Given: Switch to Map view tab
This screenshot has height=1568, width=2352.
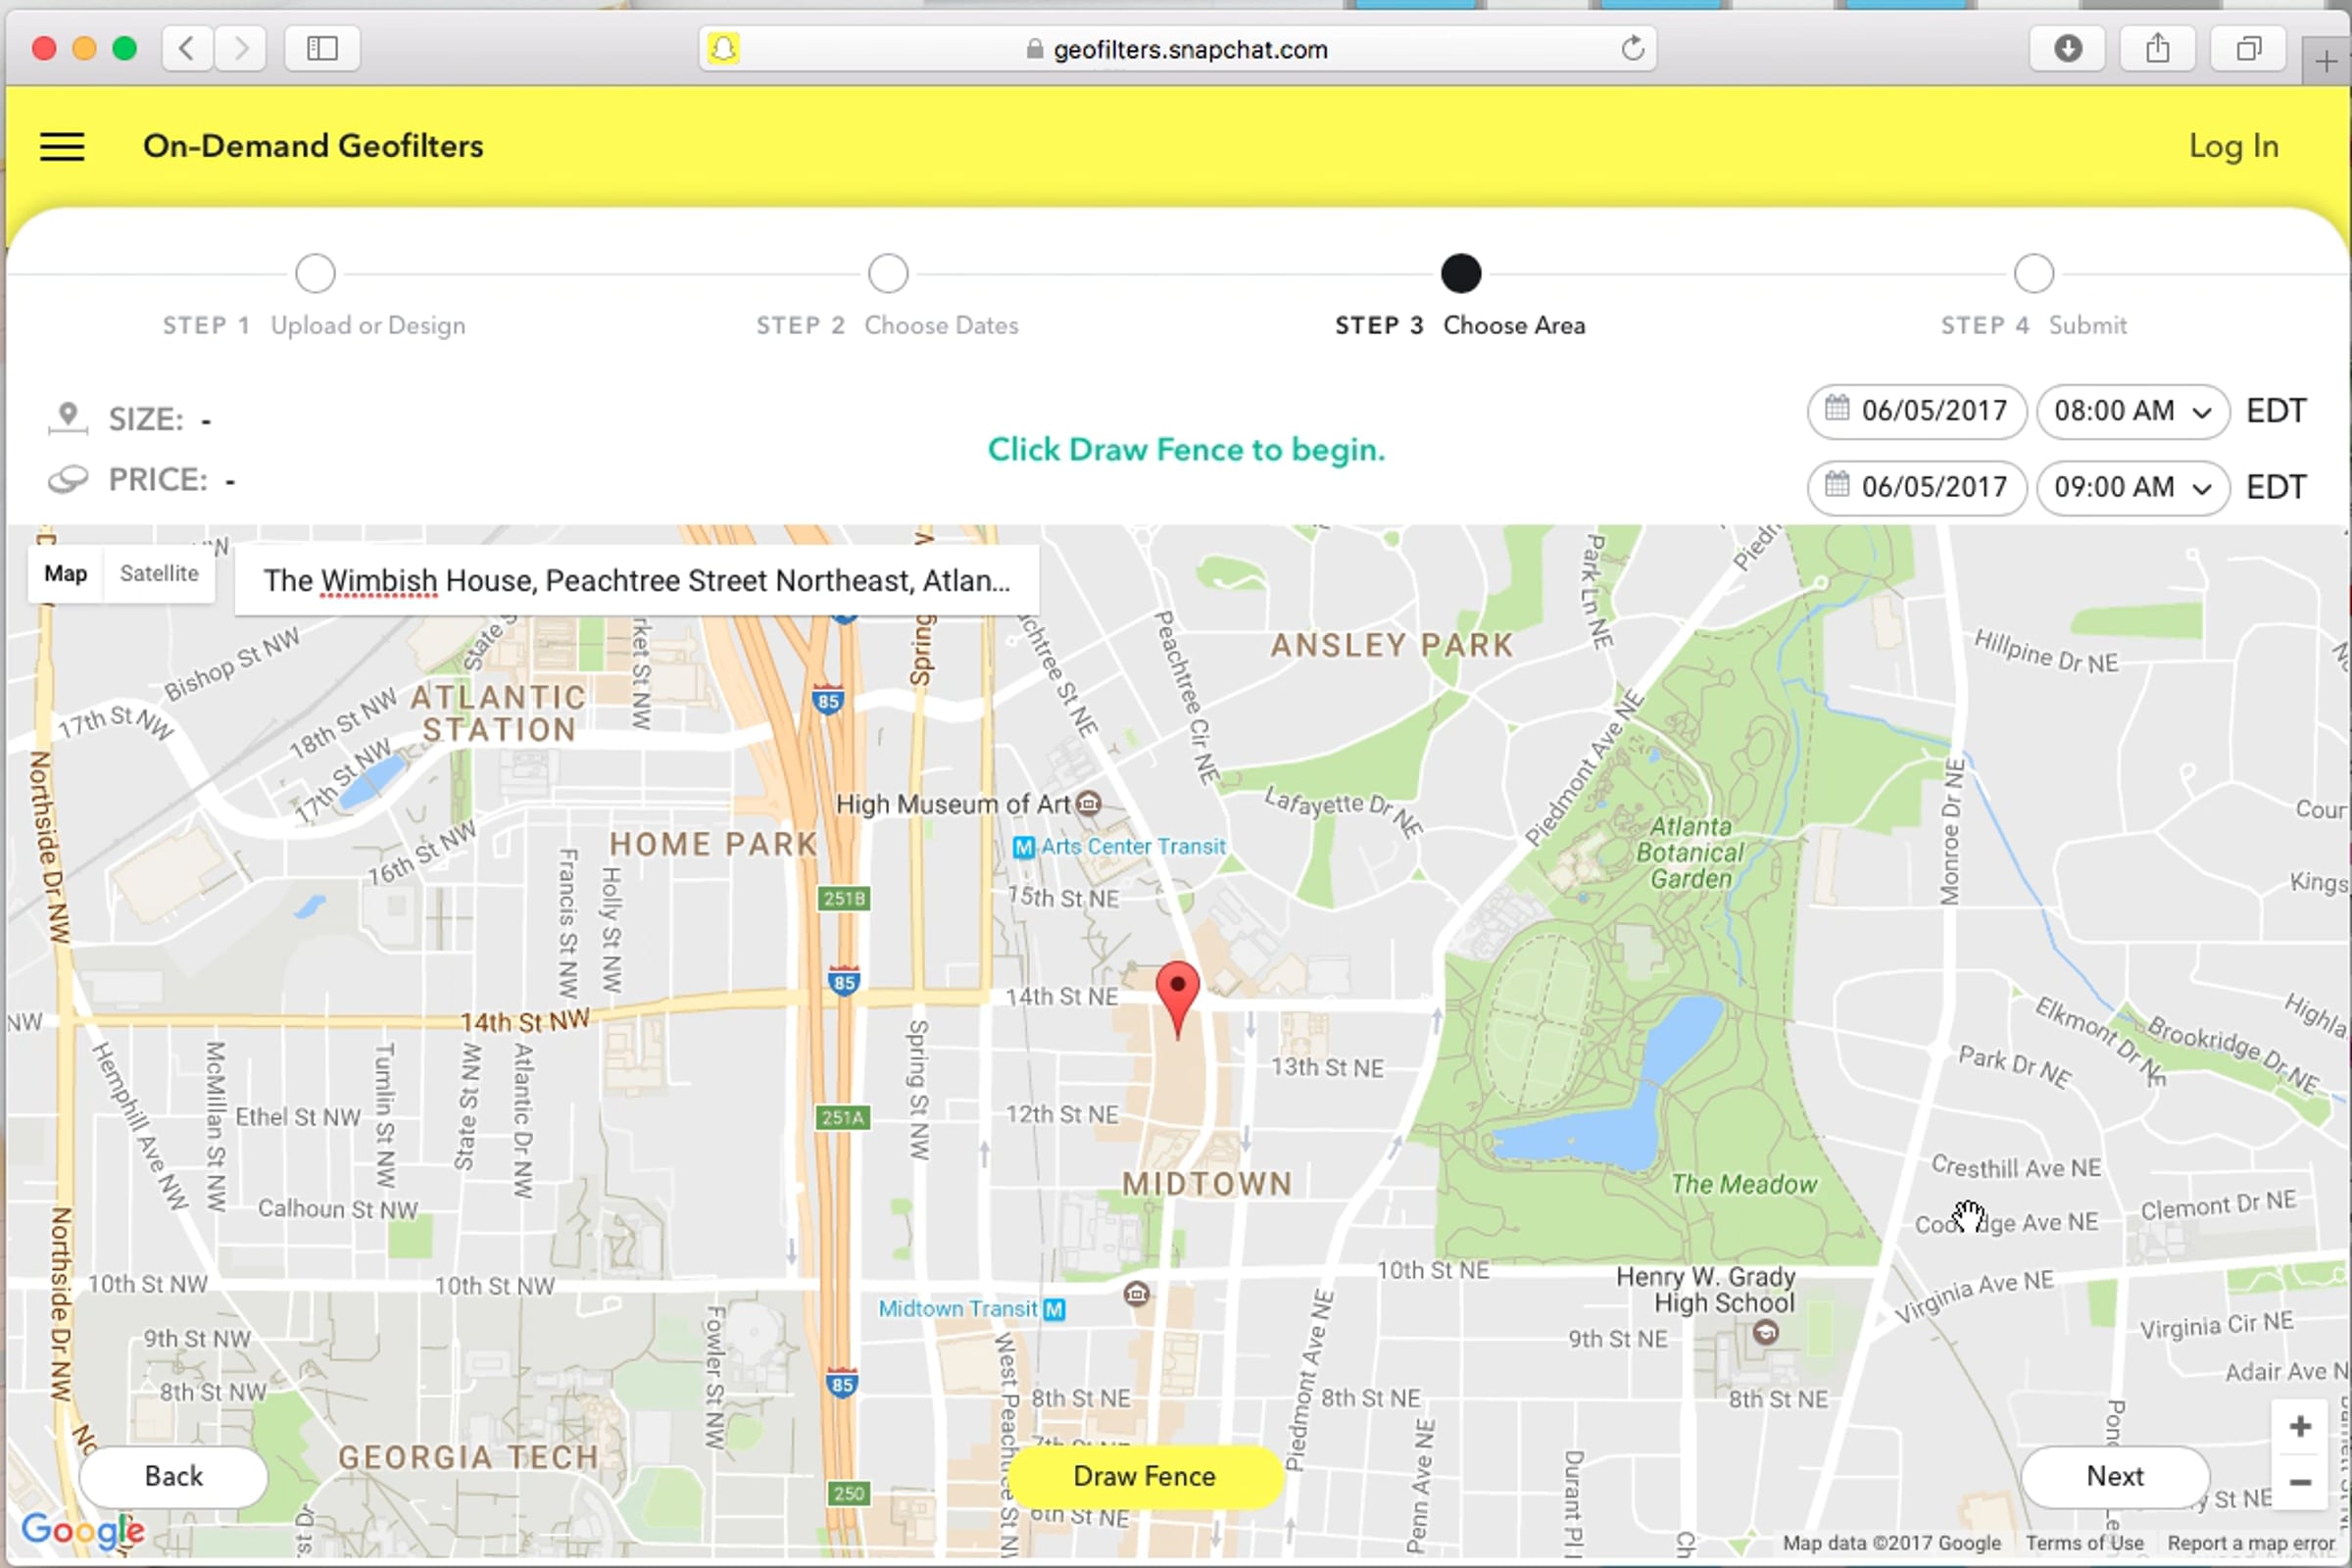Looking at the screenshot, I should (x=66, y=574).
